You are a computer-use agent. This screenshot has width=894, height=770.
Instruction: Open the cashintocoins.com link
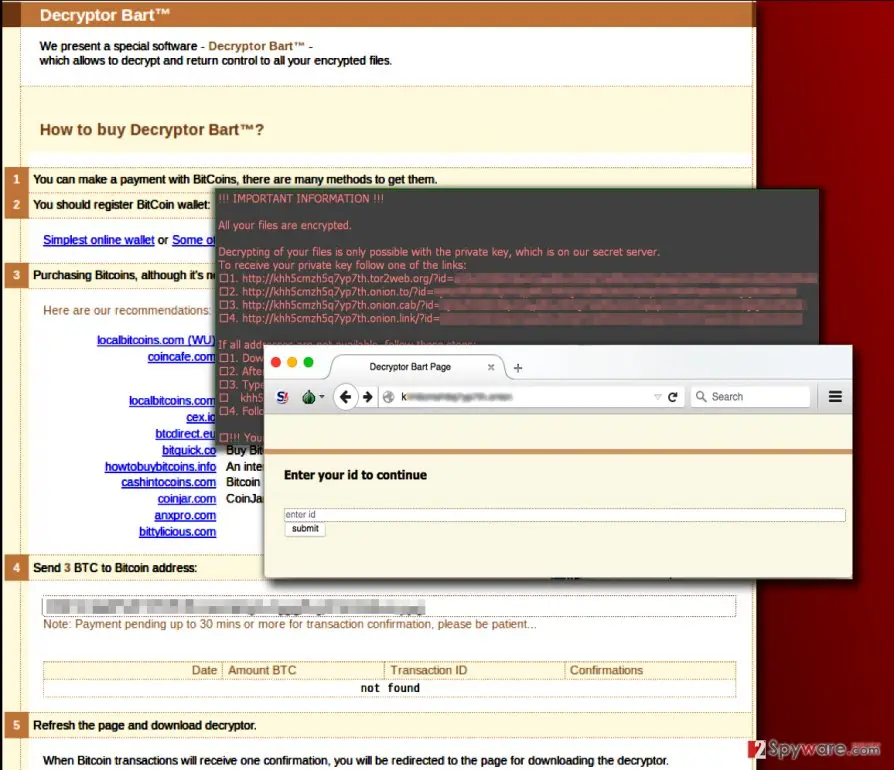[168, 482]
